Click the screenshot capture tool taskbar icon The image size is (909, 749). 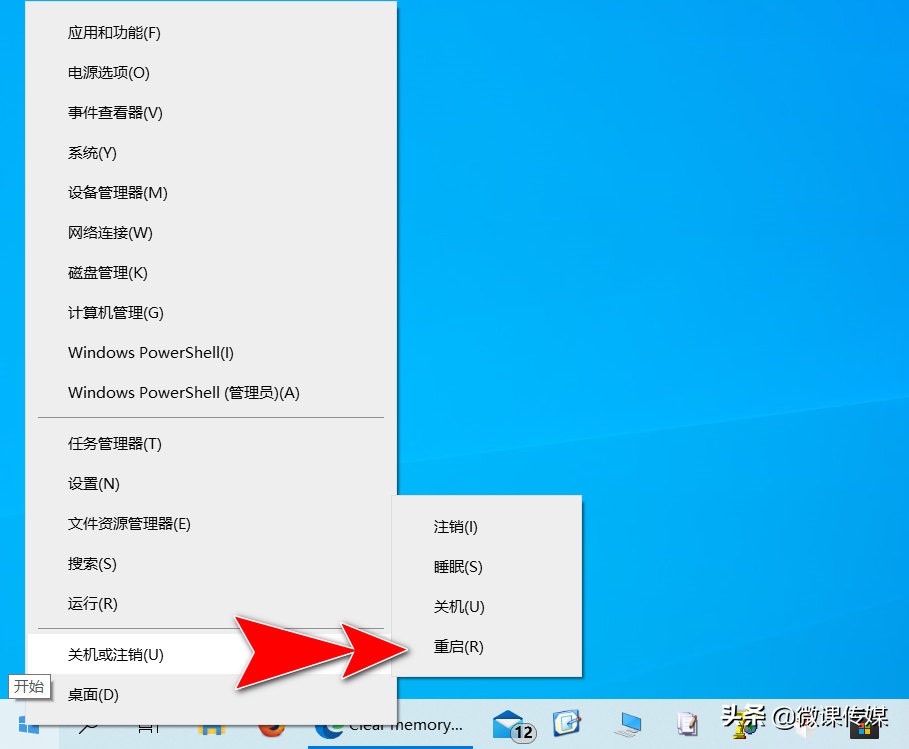(567, 727)
